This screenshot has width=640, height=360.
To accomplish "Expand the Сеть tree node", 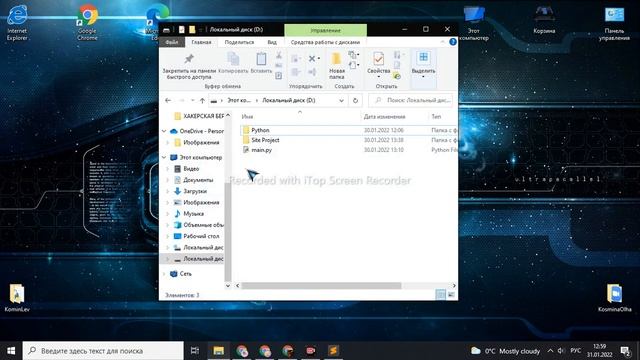I will (164, 273).
